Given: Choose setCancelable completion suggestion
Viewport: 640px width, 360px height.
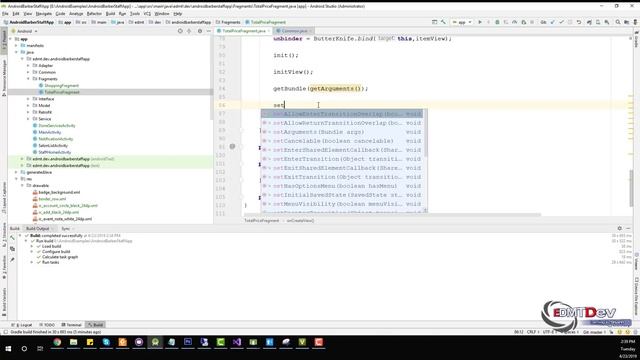Looking at the screenshot, I should 342,141.
